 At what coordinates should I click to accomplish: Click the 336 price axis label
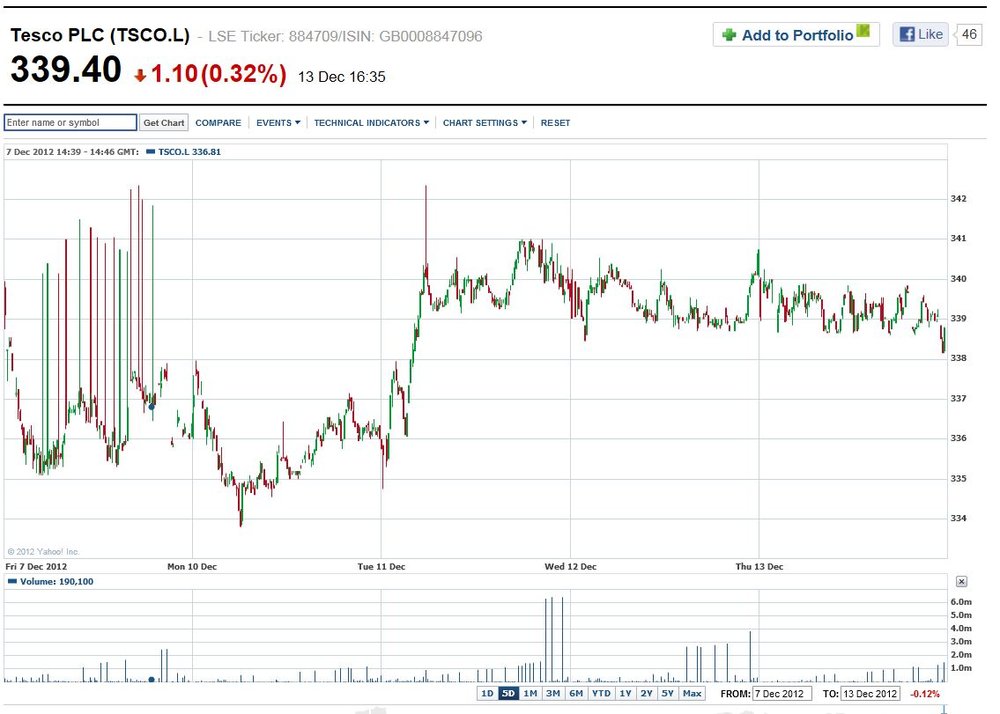coord(959,438)
